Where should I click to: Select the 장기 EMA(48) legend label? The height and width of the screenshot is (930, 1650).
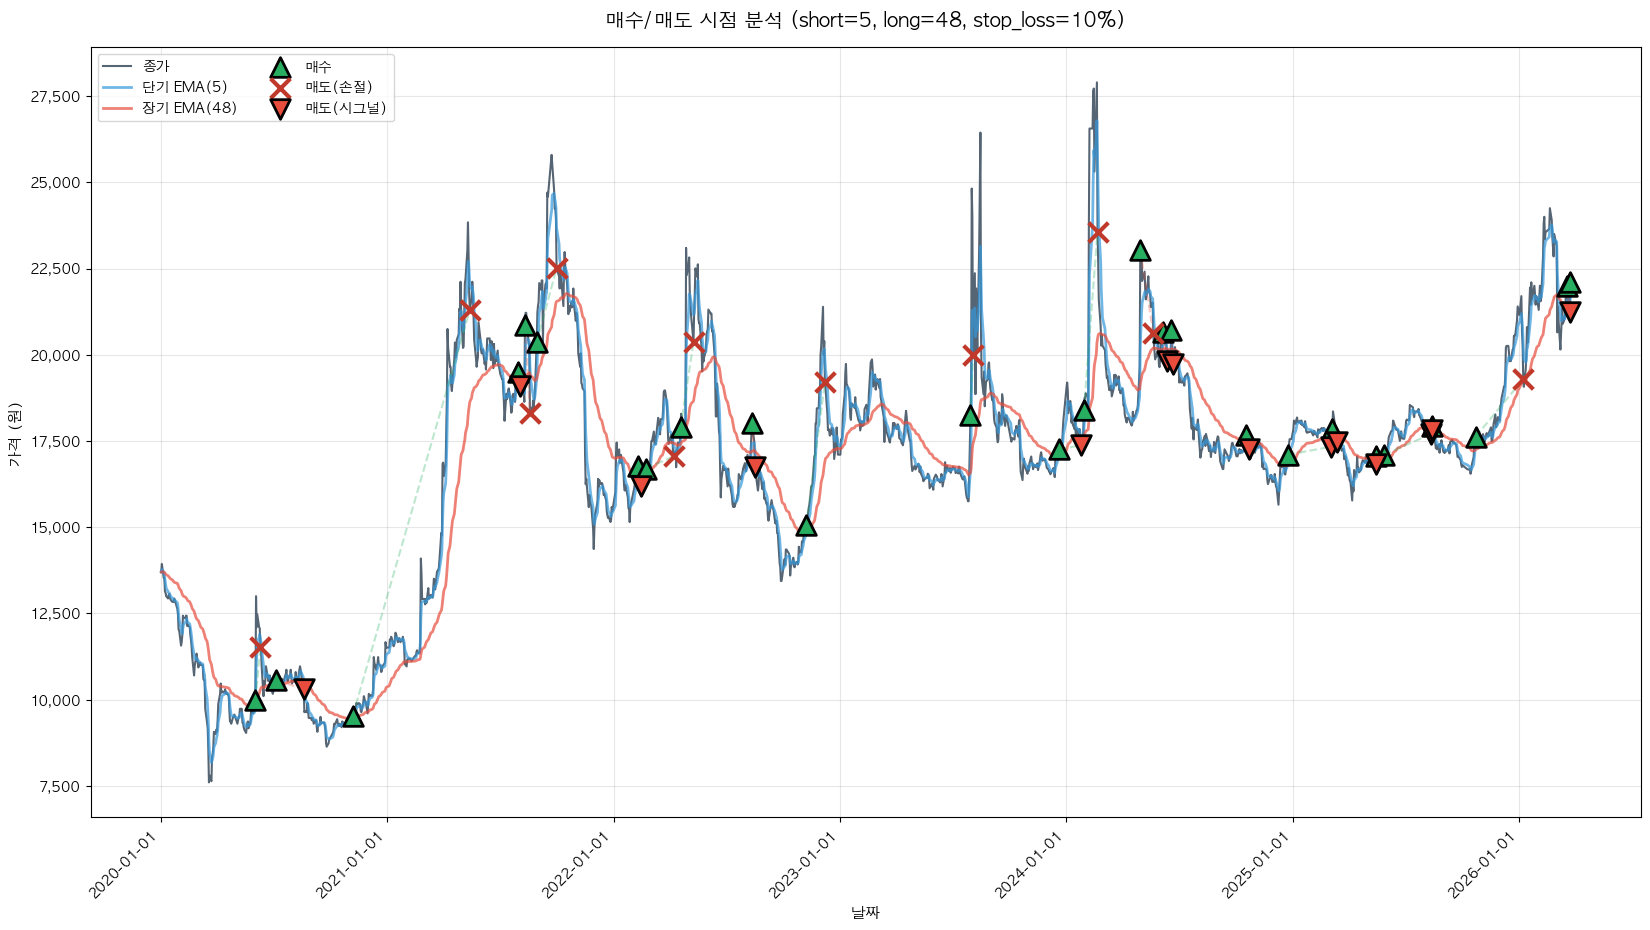189,108
